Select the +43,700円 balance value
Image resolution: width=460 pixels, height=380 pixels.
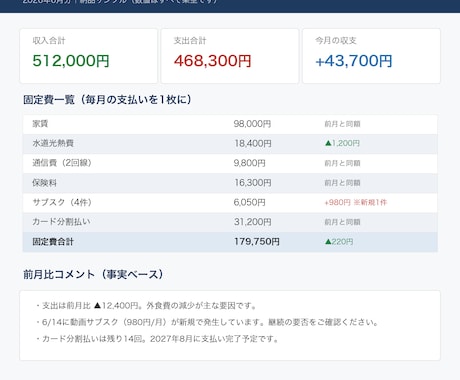354,61
